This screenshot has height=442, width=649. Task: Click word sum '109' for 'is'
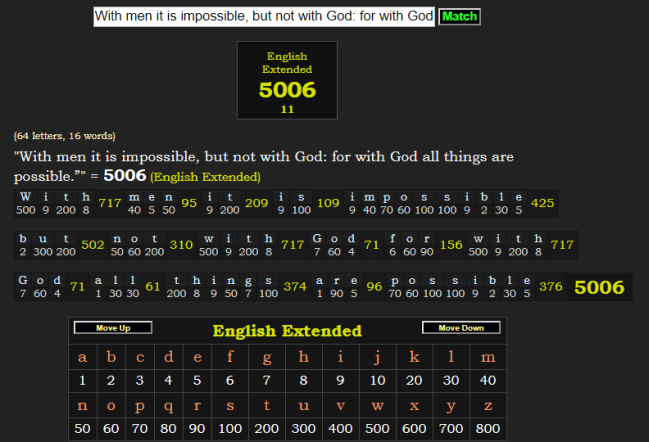point(328,203)
